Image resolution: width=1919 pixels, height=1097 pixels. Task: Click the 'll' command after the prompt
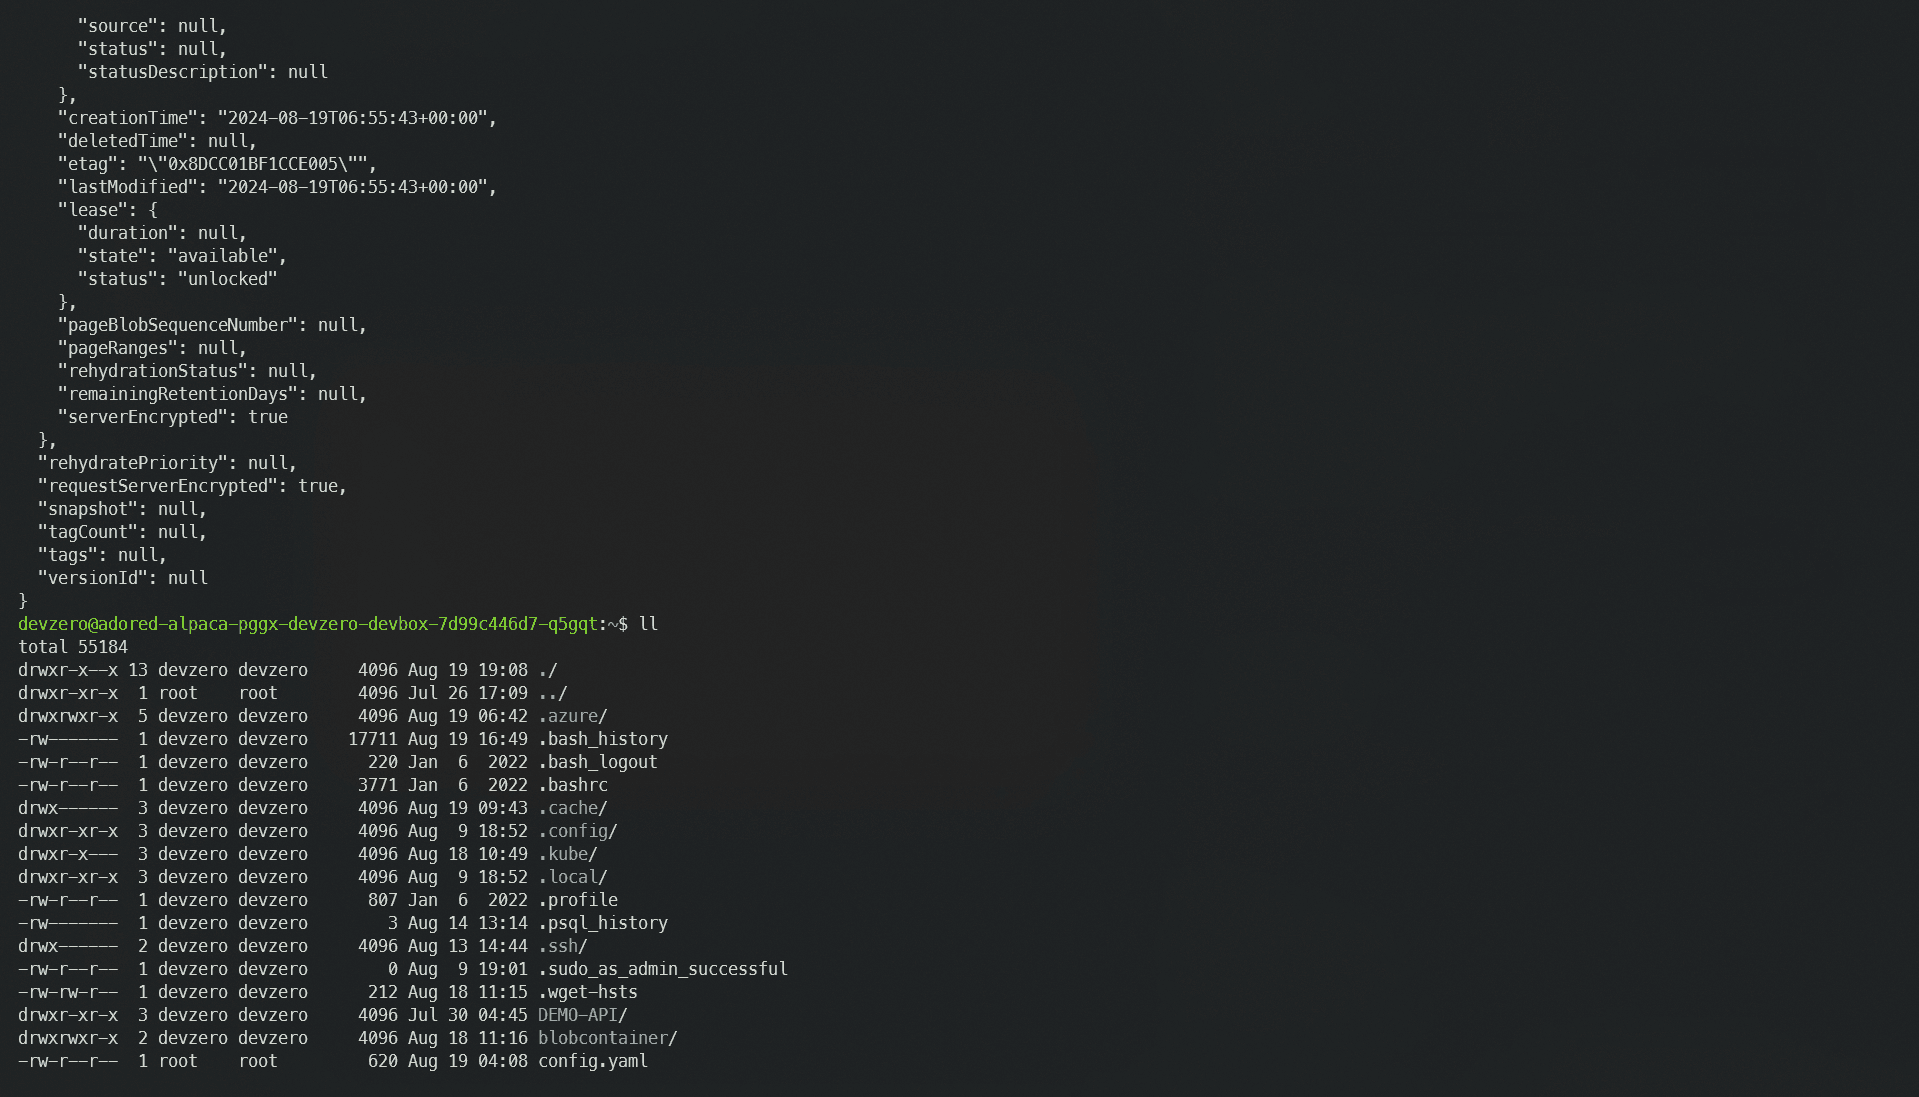click(x=648, y=624)
